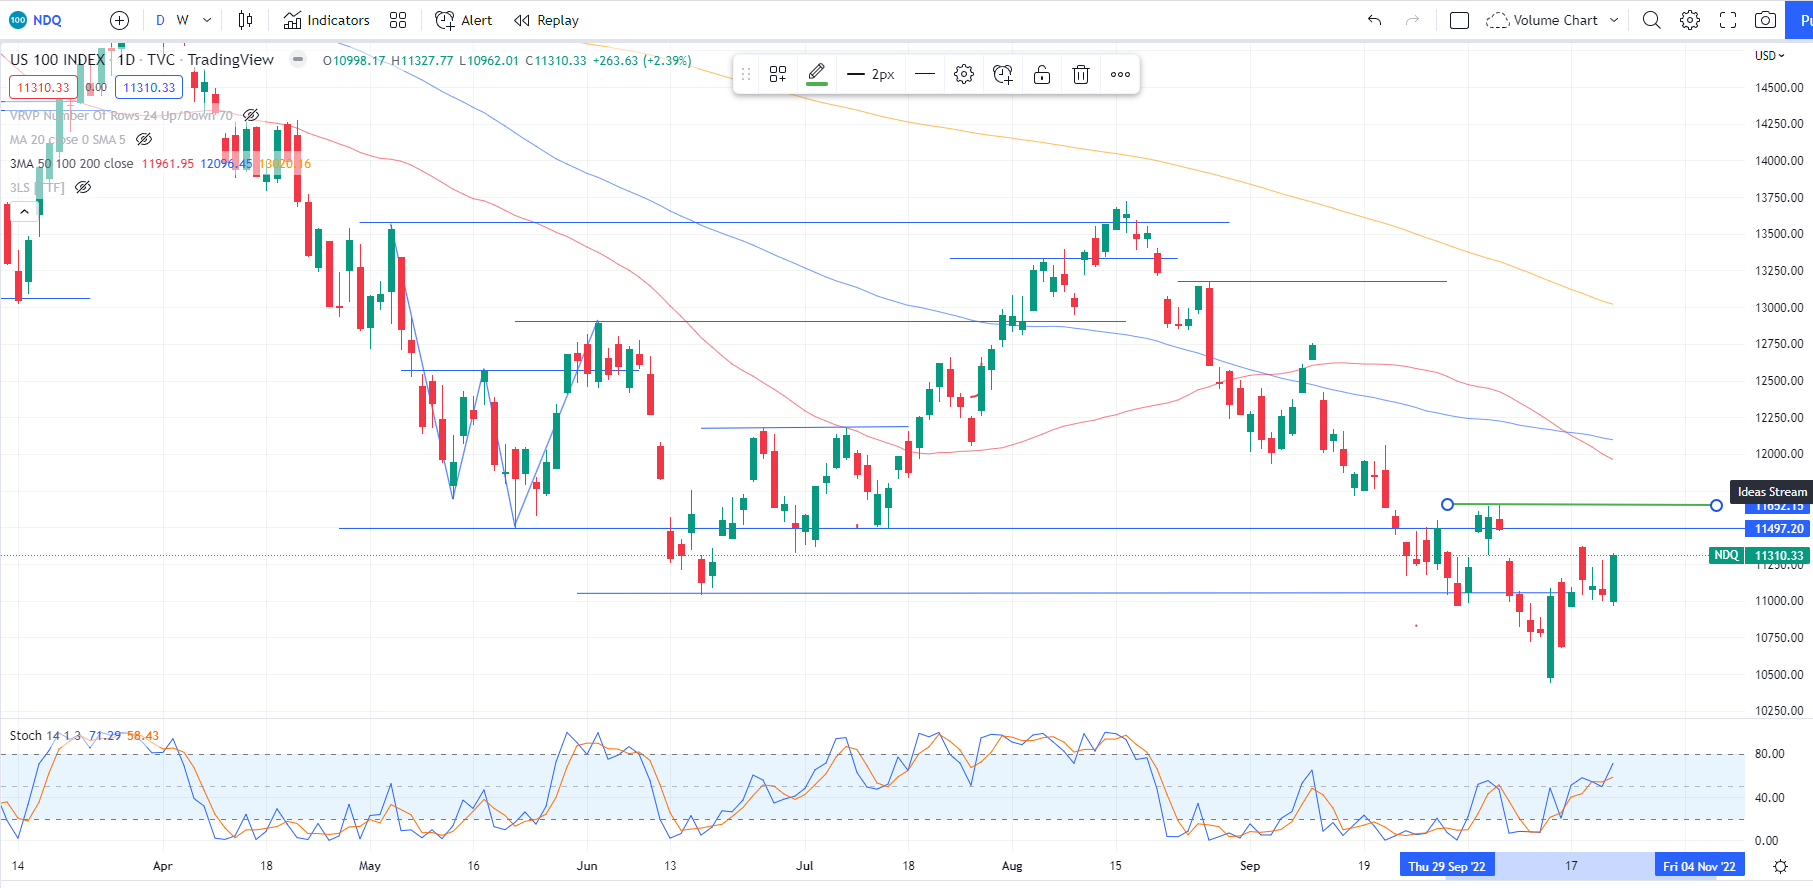Click the NDQ 11310.33 last price label

click(1760, 555)
